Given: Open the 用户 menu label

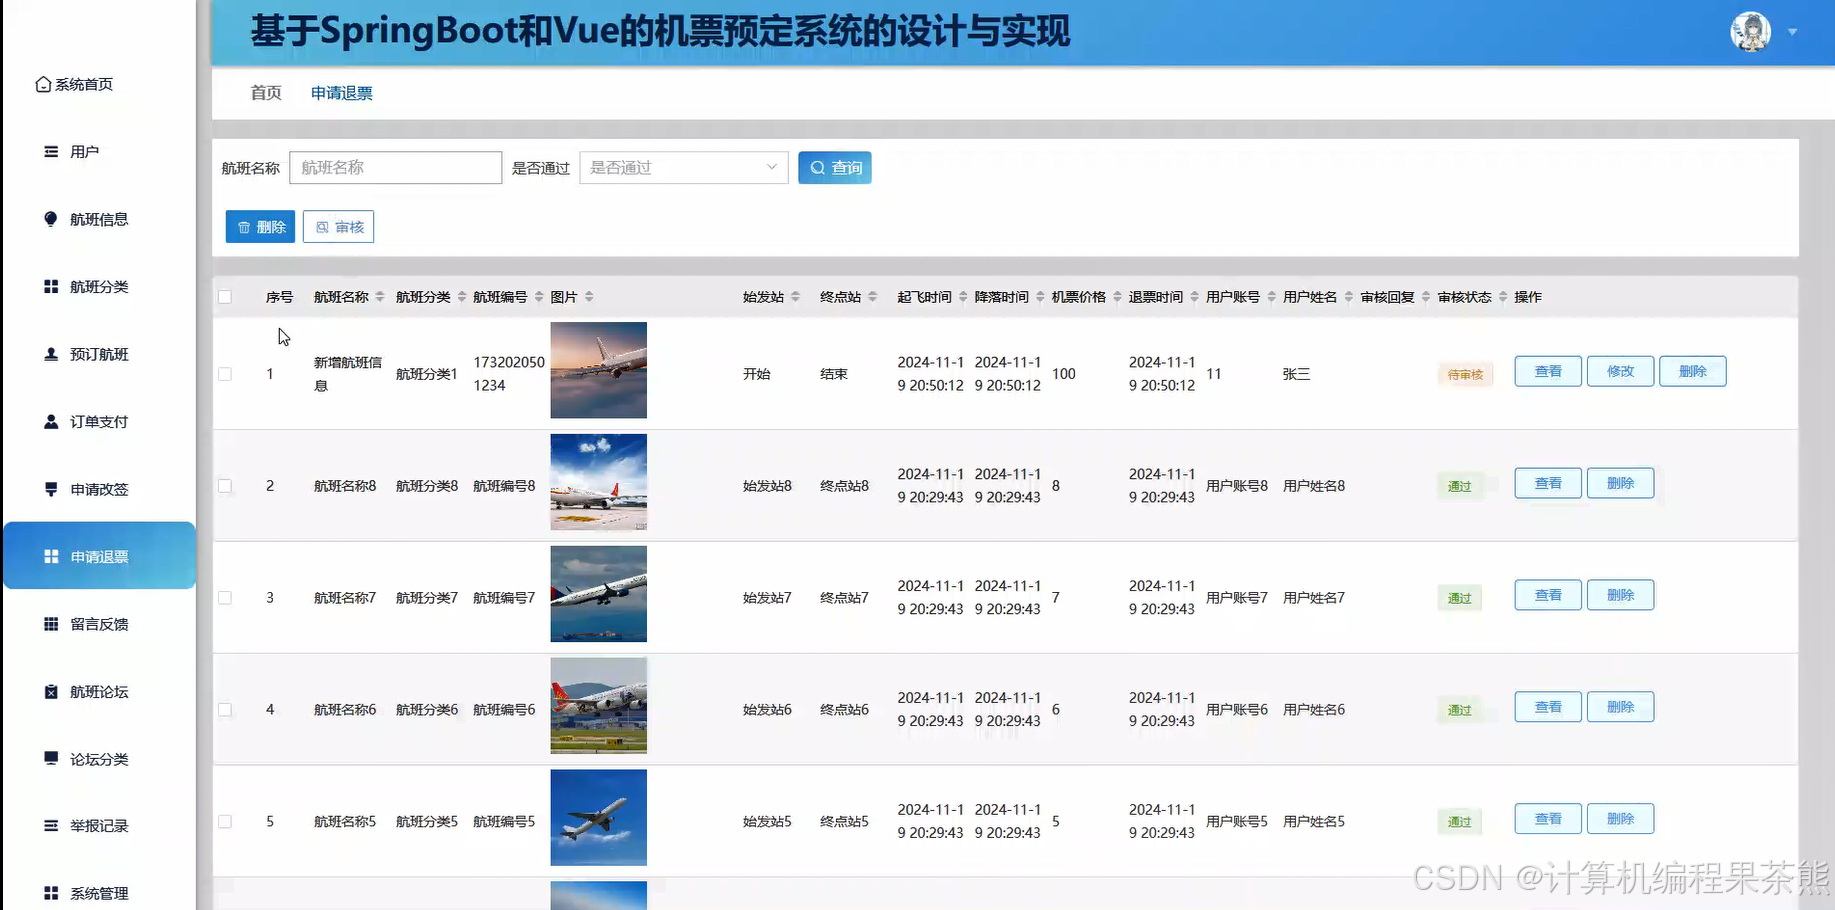Looking at the screenshot, I should (x=84, y=152).
